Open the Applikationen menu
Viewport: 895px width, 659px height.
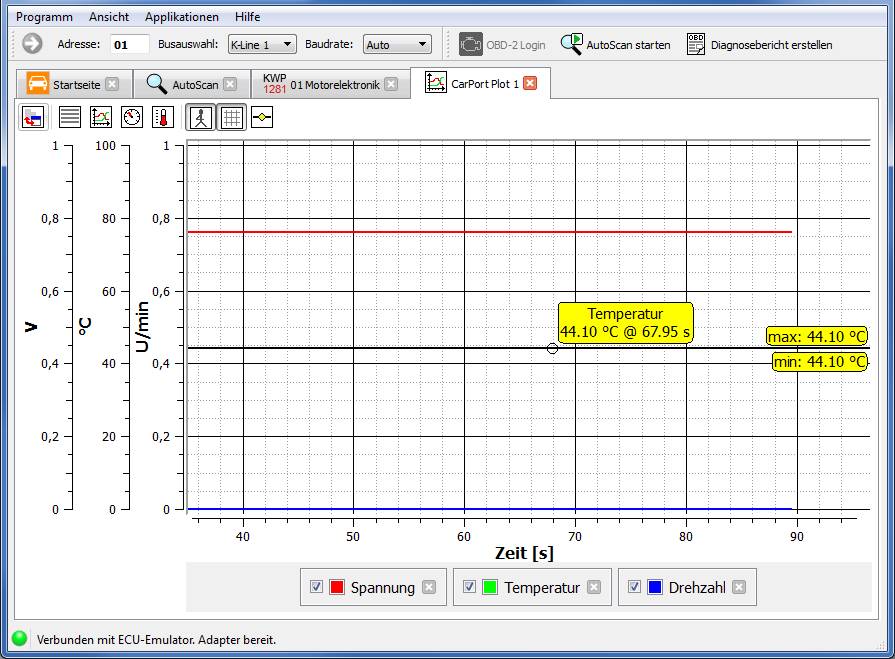pyautogui.click(x=181, y=16)
